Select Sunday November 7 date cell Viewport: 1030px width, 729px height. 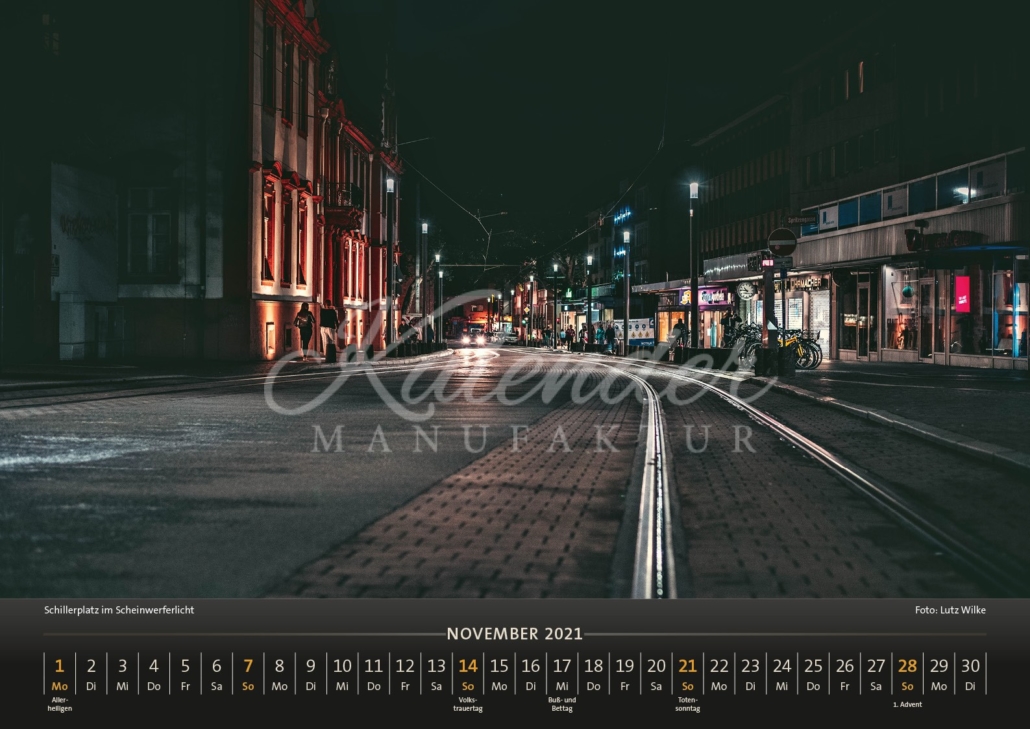pos(248,674)
